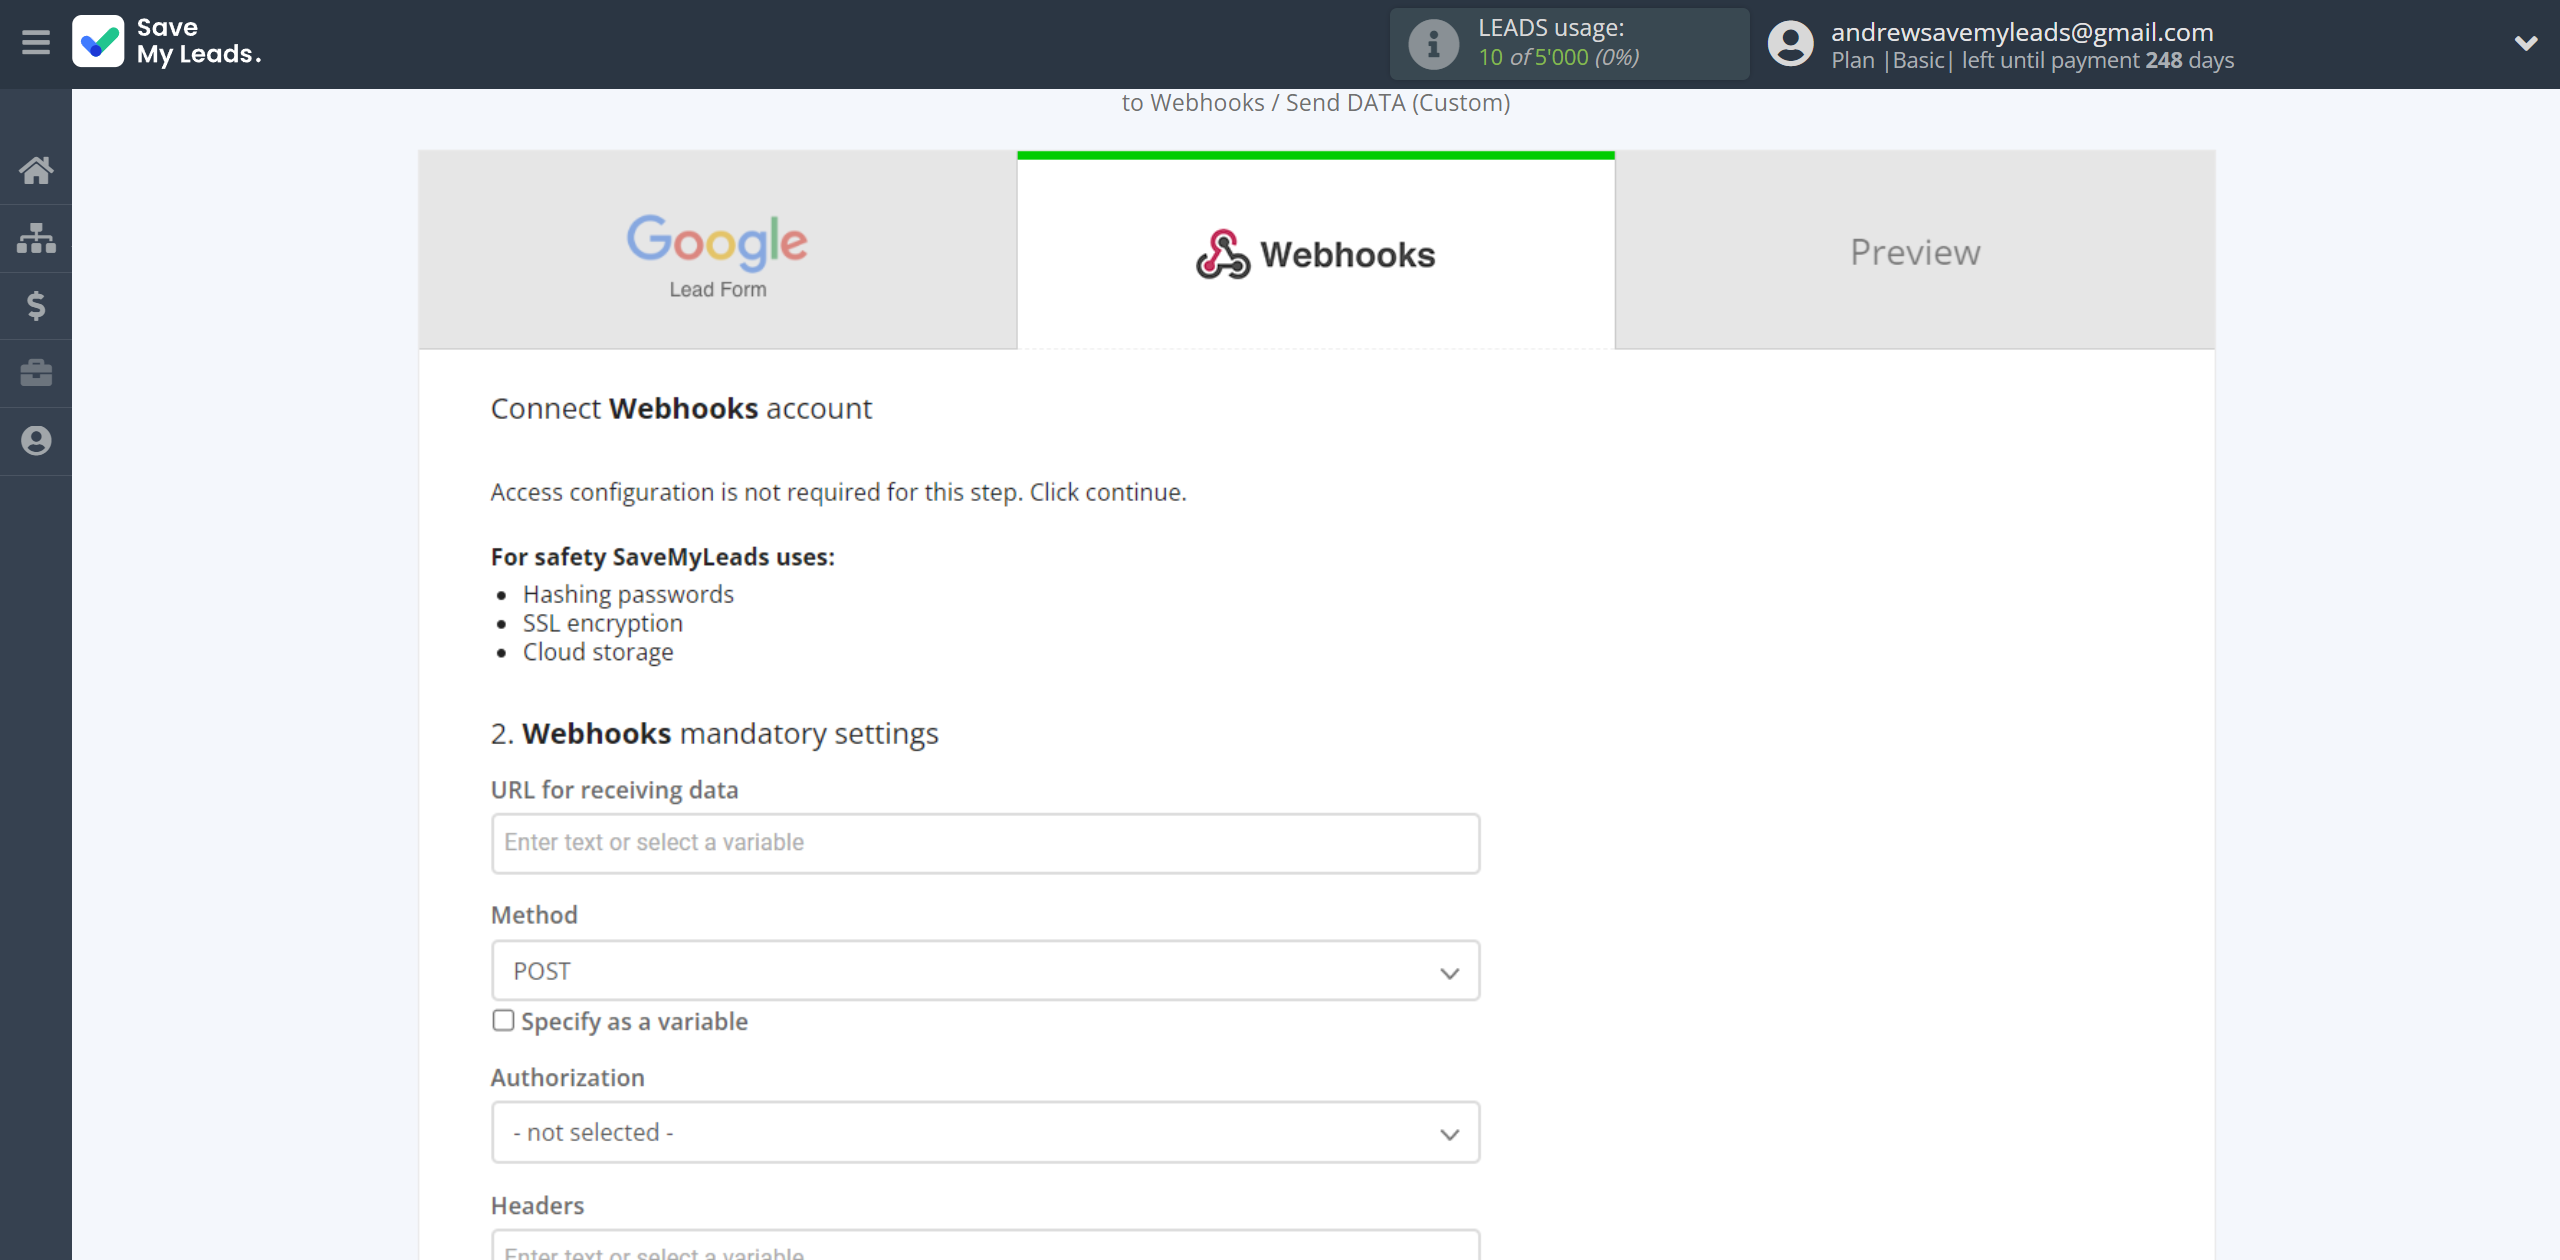Click Plan Basic payment days text
Screen dimensions: 2560x1260
pos(2032,61)
